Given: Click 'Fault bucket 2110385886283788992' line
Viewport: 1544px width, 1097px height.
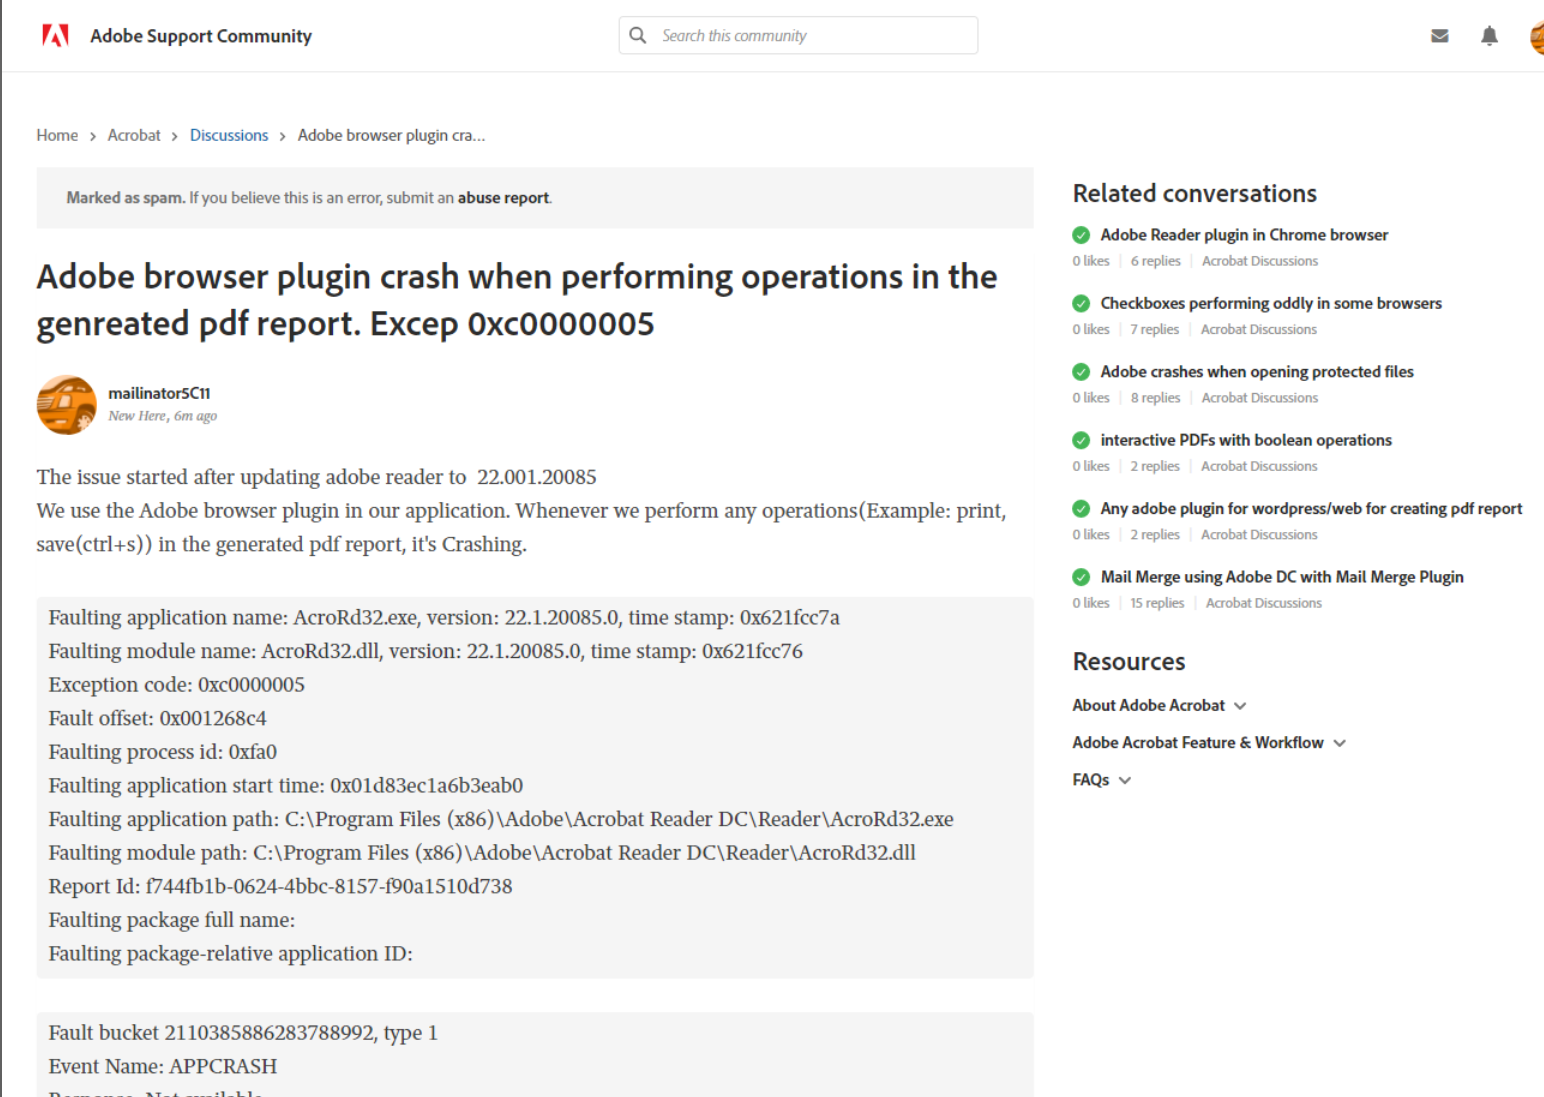Looking at the screenshot, I should (243, 1033).
